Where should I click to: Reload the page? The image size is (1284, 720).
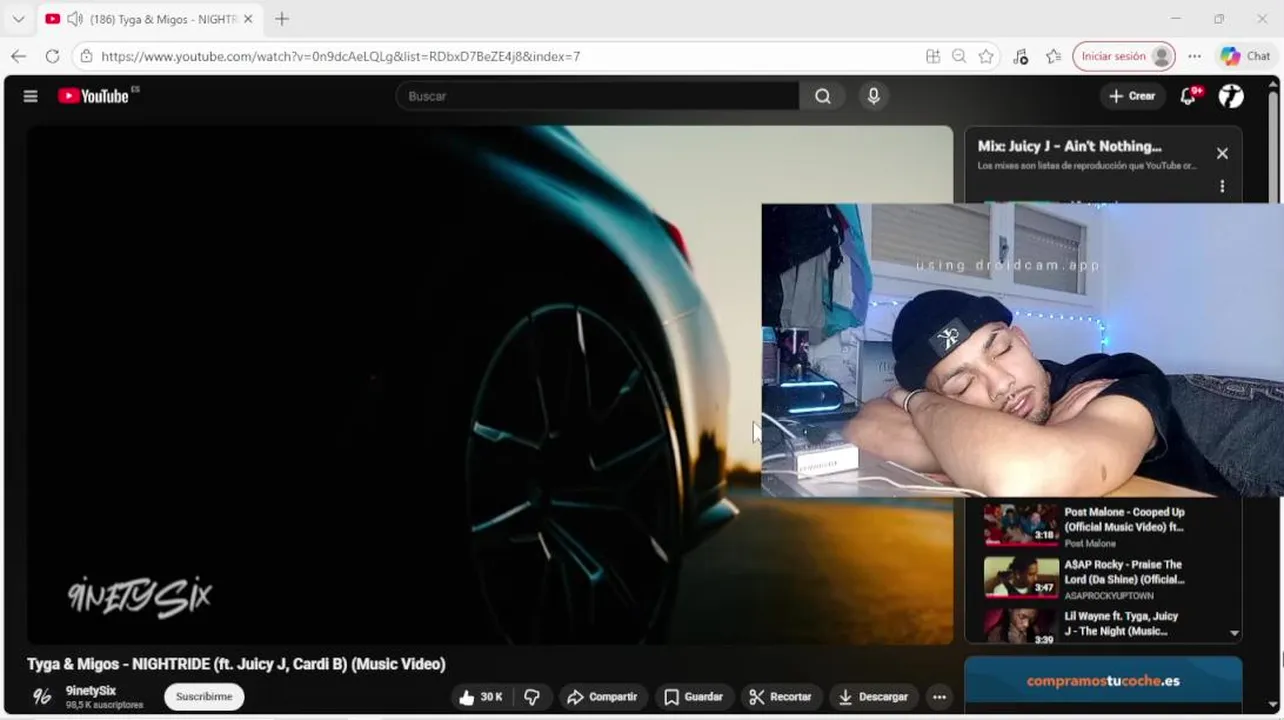pos(52,56)
